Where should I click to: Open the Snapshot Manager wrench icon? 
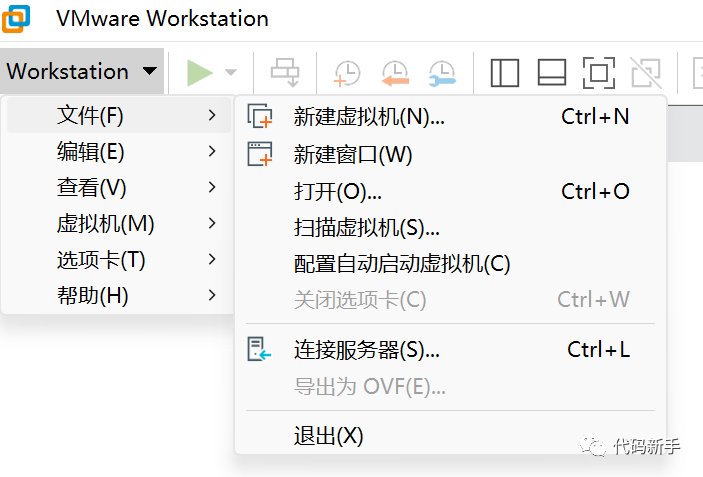[442, 73]
